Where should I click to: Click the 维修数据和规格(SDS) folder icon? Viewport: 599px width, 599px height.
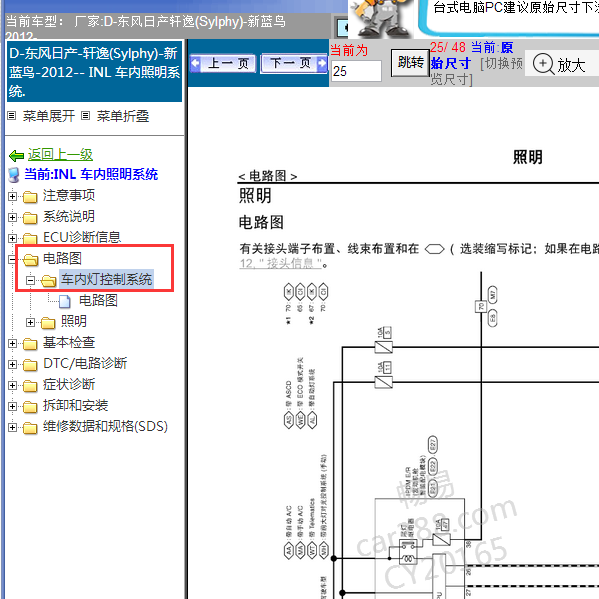point(30,428)
